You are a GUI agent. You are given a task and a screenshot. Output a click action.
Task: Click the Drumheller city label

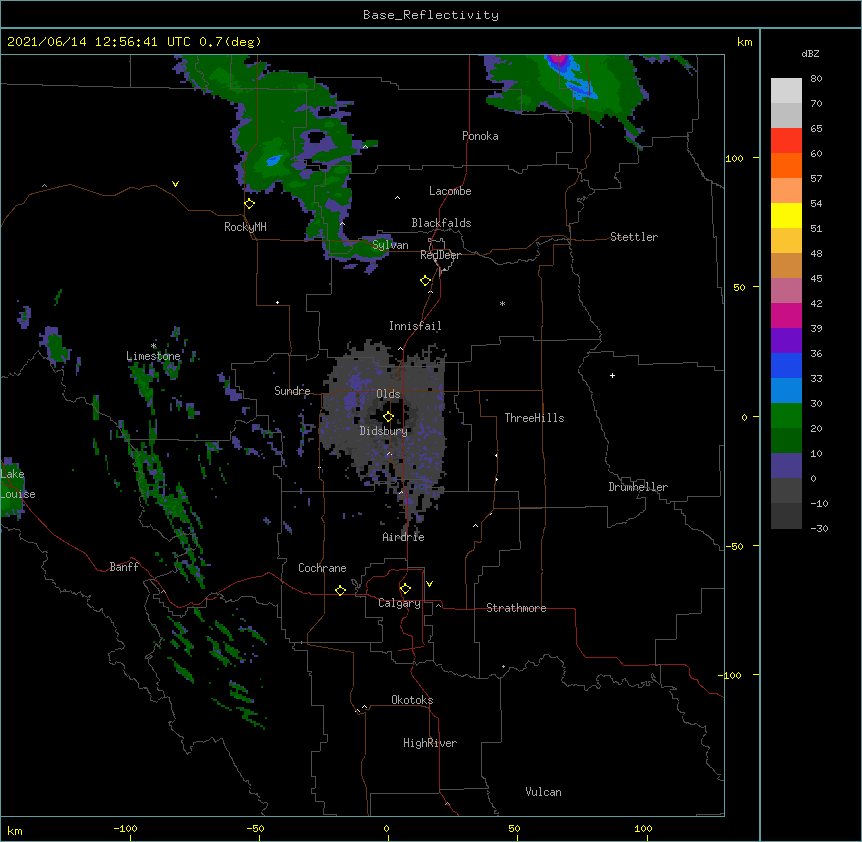(638, 487)
